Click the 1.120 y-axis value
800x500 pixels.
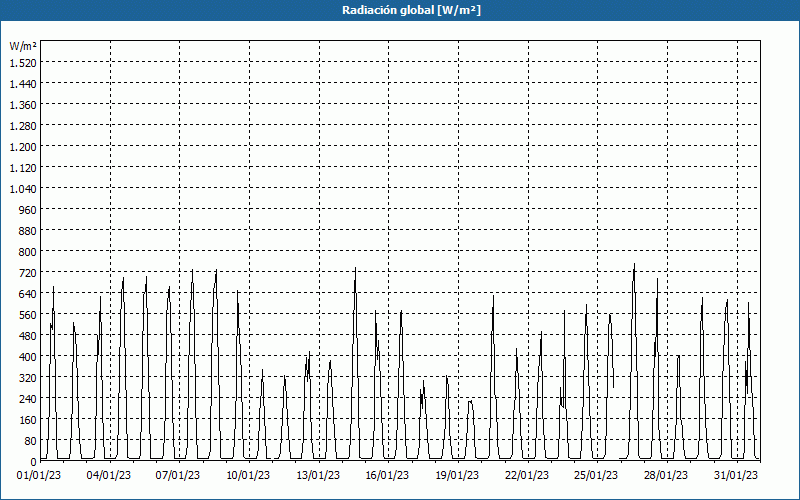(x=23, y=167)
